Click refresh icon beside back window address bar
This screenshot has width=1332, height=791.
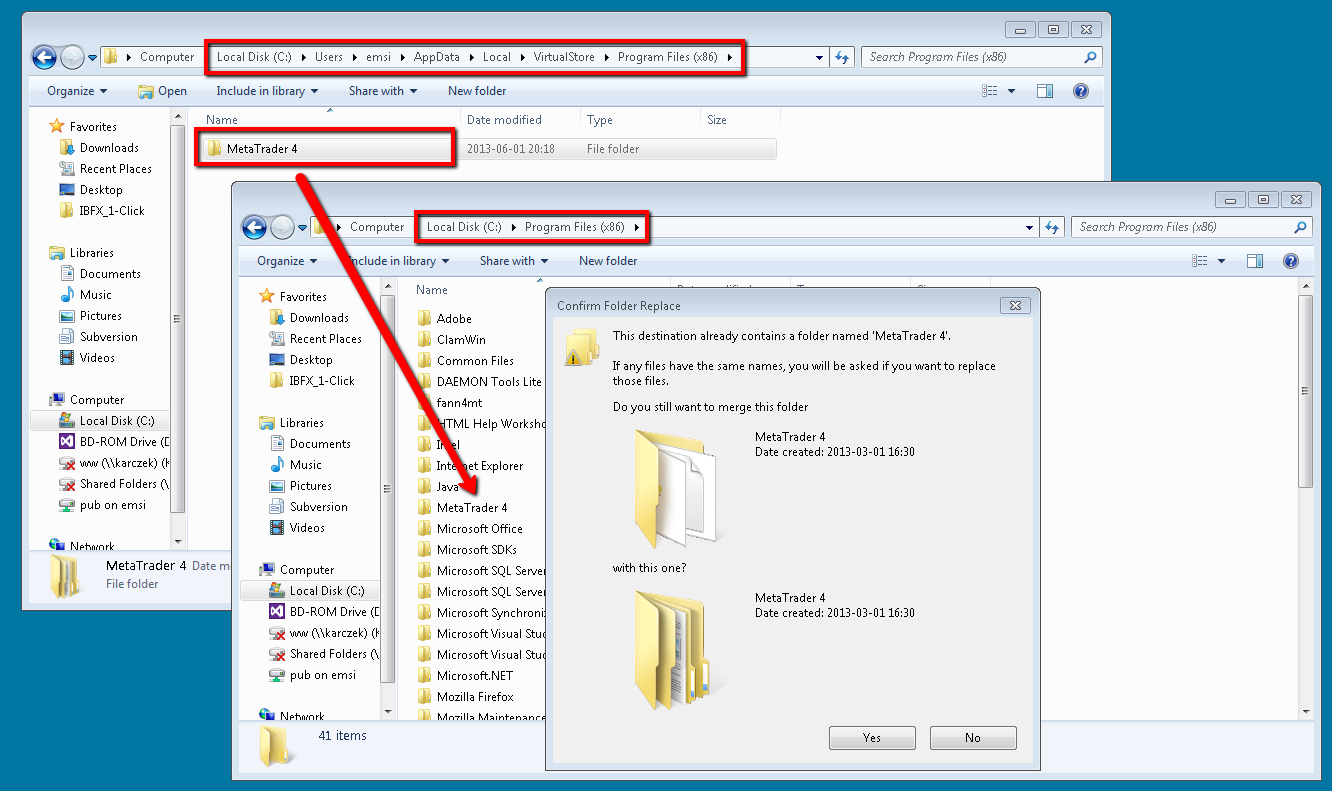coord(842,57)
